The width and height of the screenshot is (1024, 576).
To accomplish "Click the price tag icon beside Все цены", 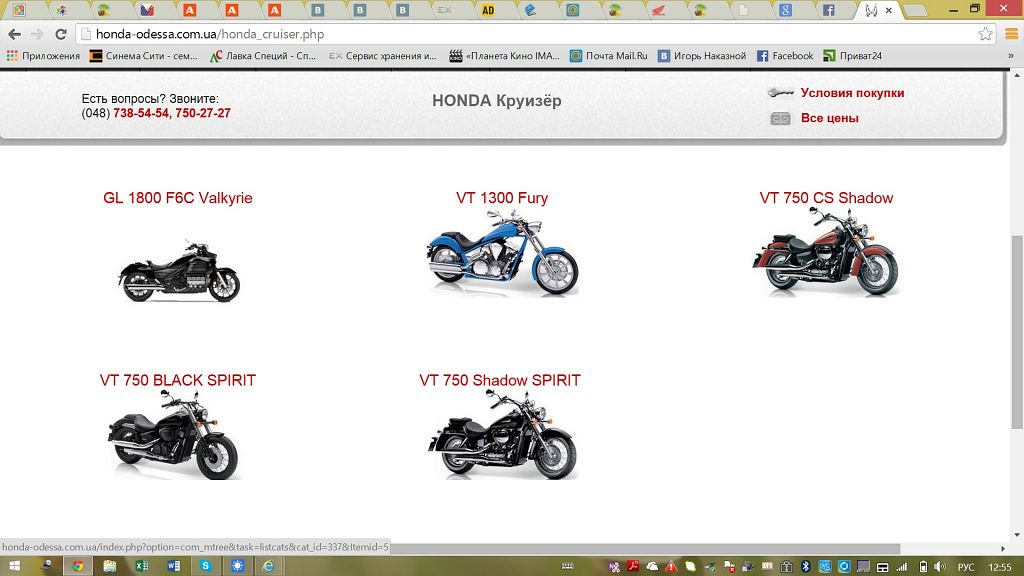I will coord(780,118).
